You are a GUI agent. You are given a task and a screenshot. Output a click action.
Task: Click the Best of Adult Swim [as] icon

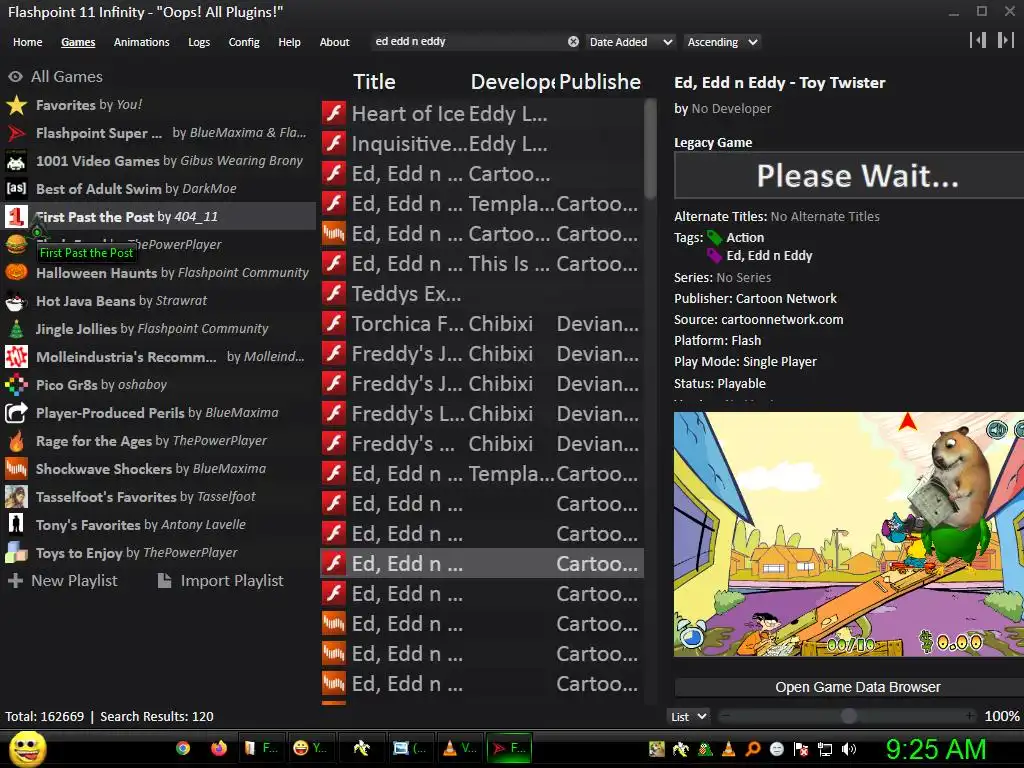(16, 189)
